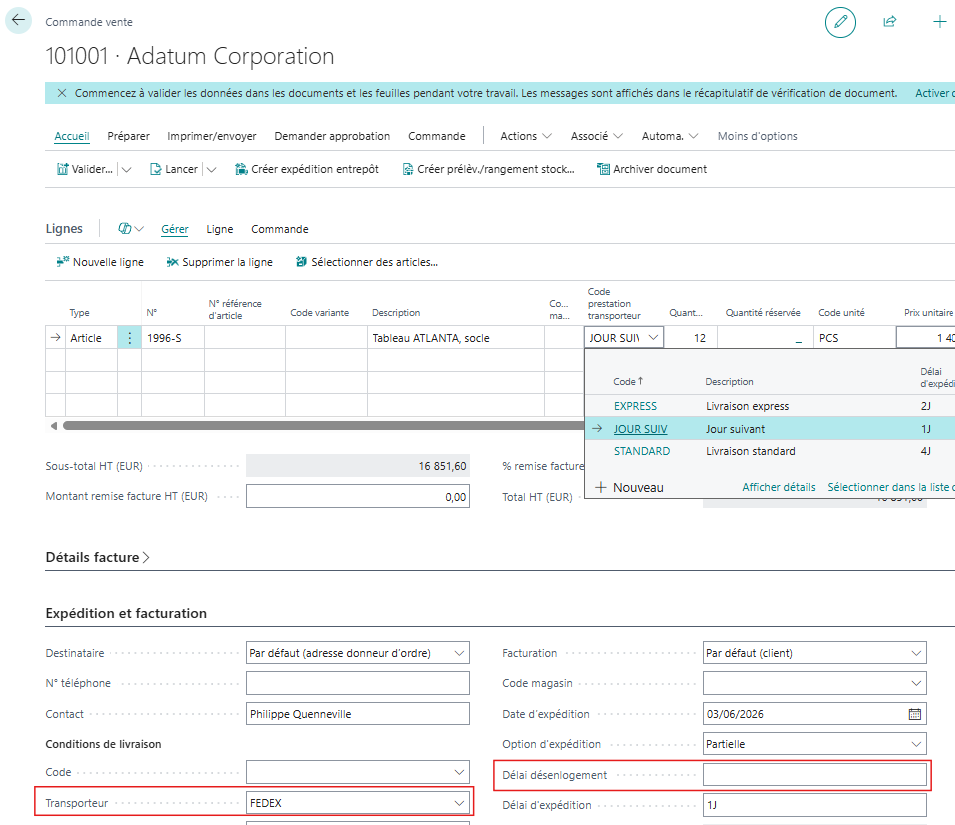Sort by the Code column header
This screenshot has height=825, width=955.
coord(628,382)
